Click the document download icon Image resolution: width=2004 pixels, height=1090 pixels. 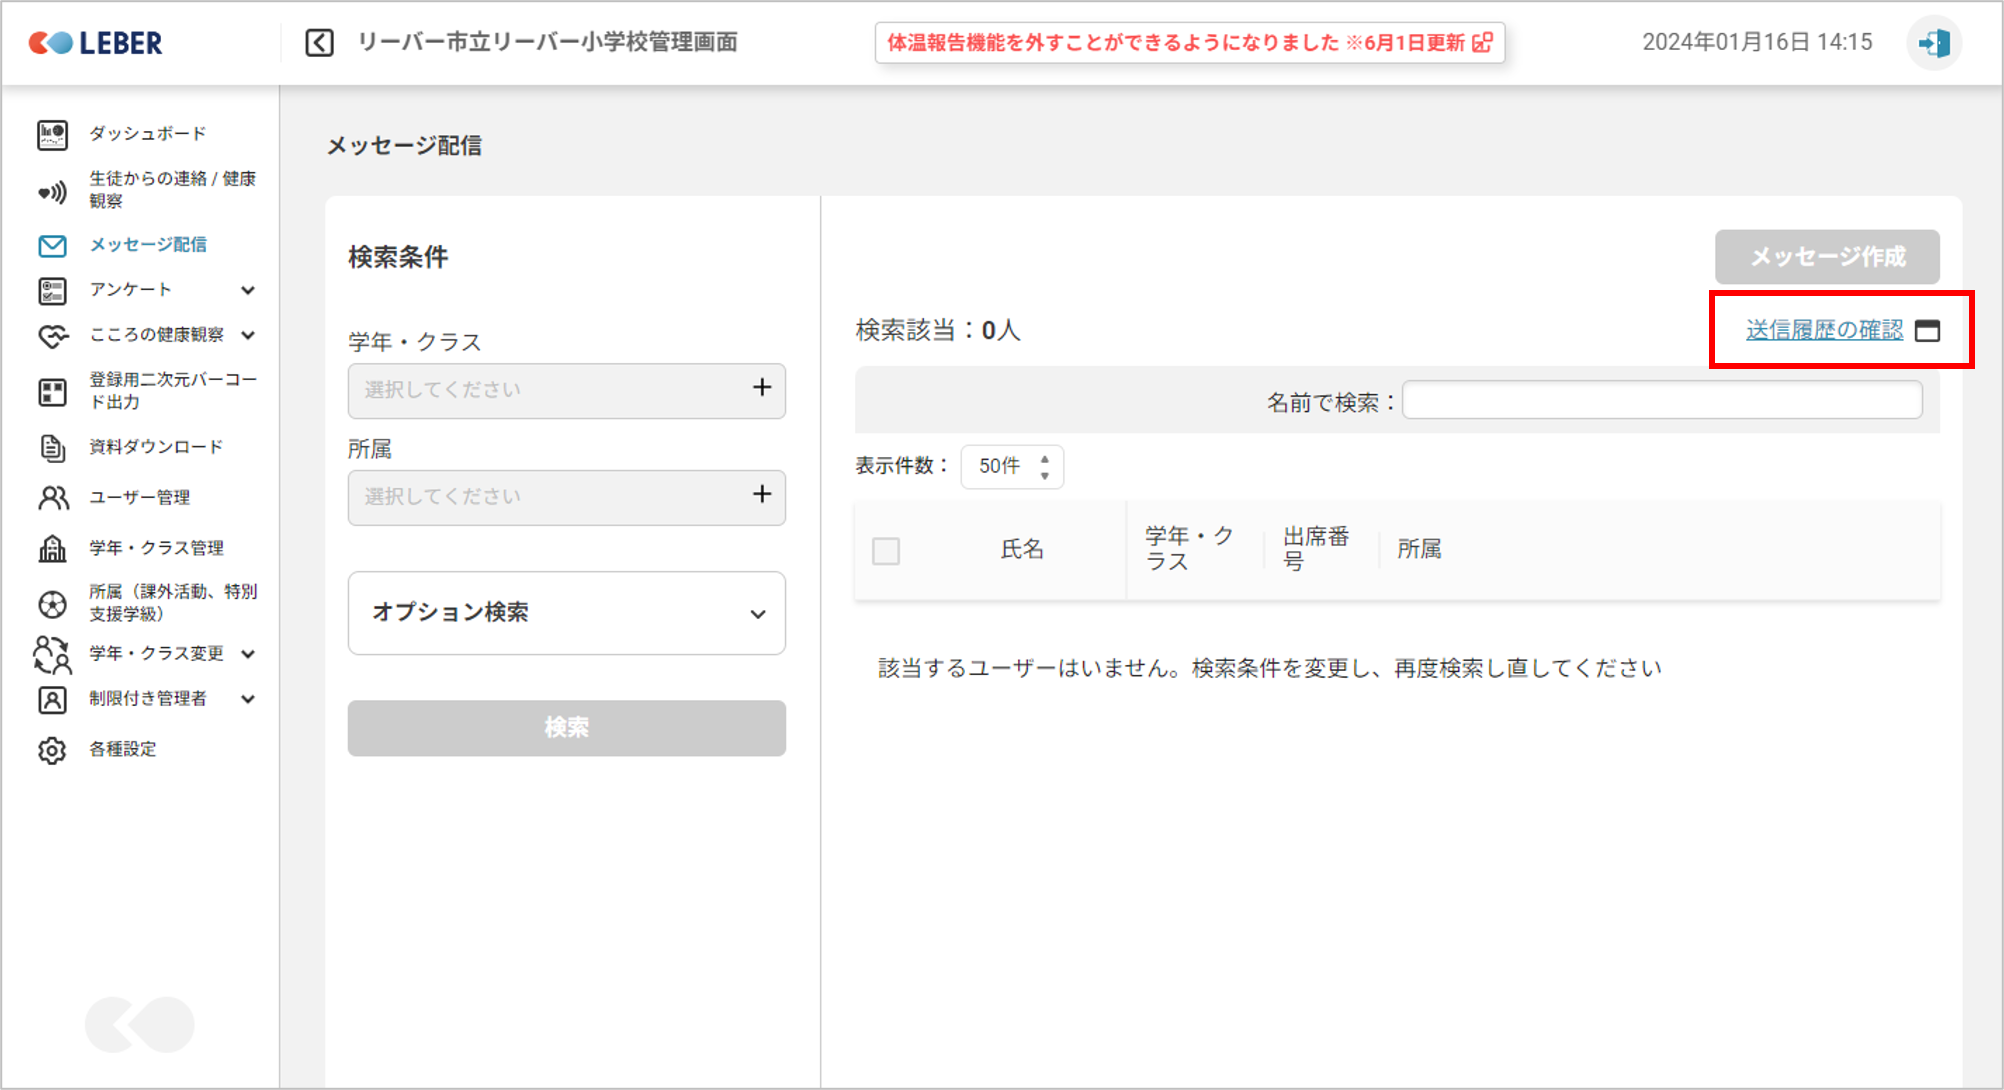(x=52, y=447)
